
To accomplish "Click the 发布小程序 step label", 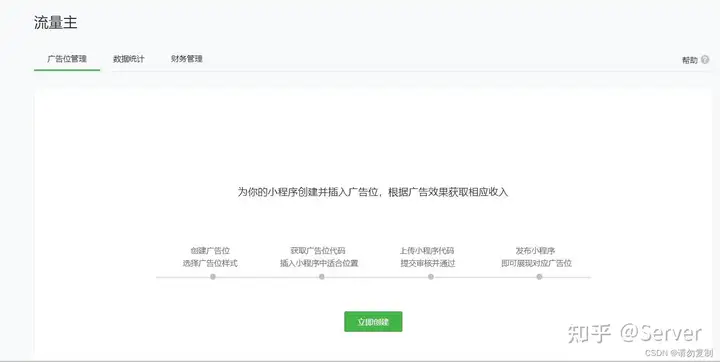I will point(535,250).
